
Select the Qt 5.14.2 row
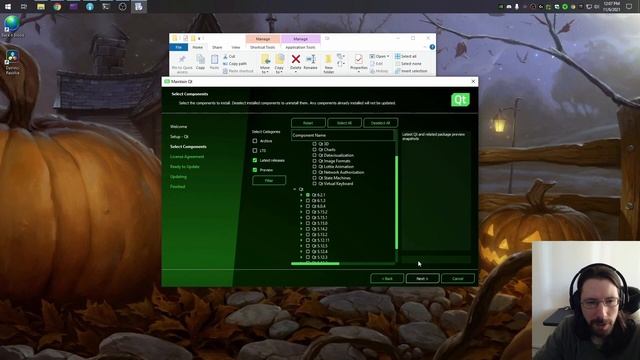coord(320,229)
